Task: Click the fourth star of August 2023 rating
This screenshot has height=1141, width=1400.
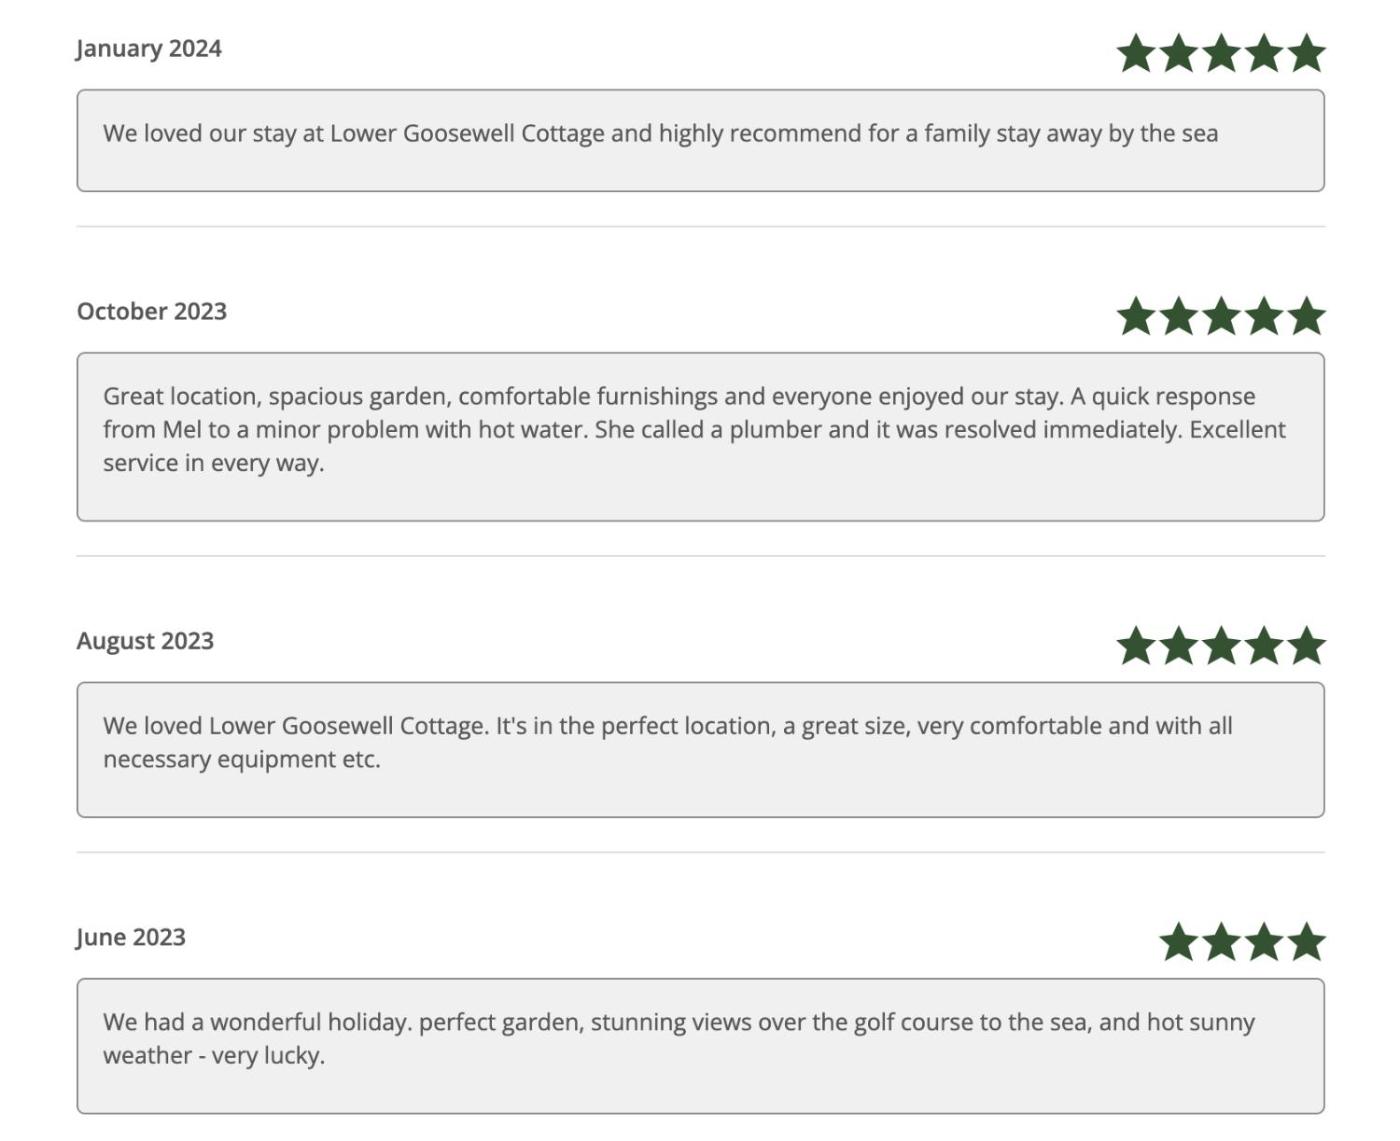Action: (1264, 646)
